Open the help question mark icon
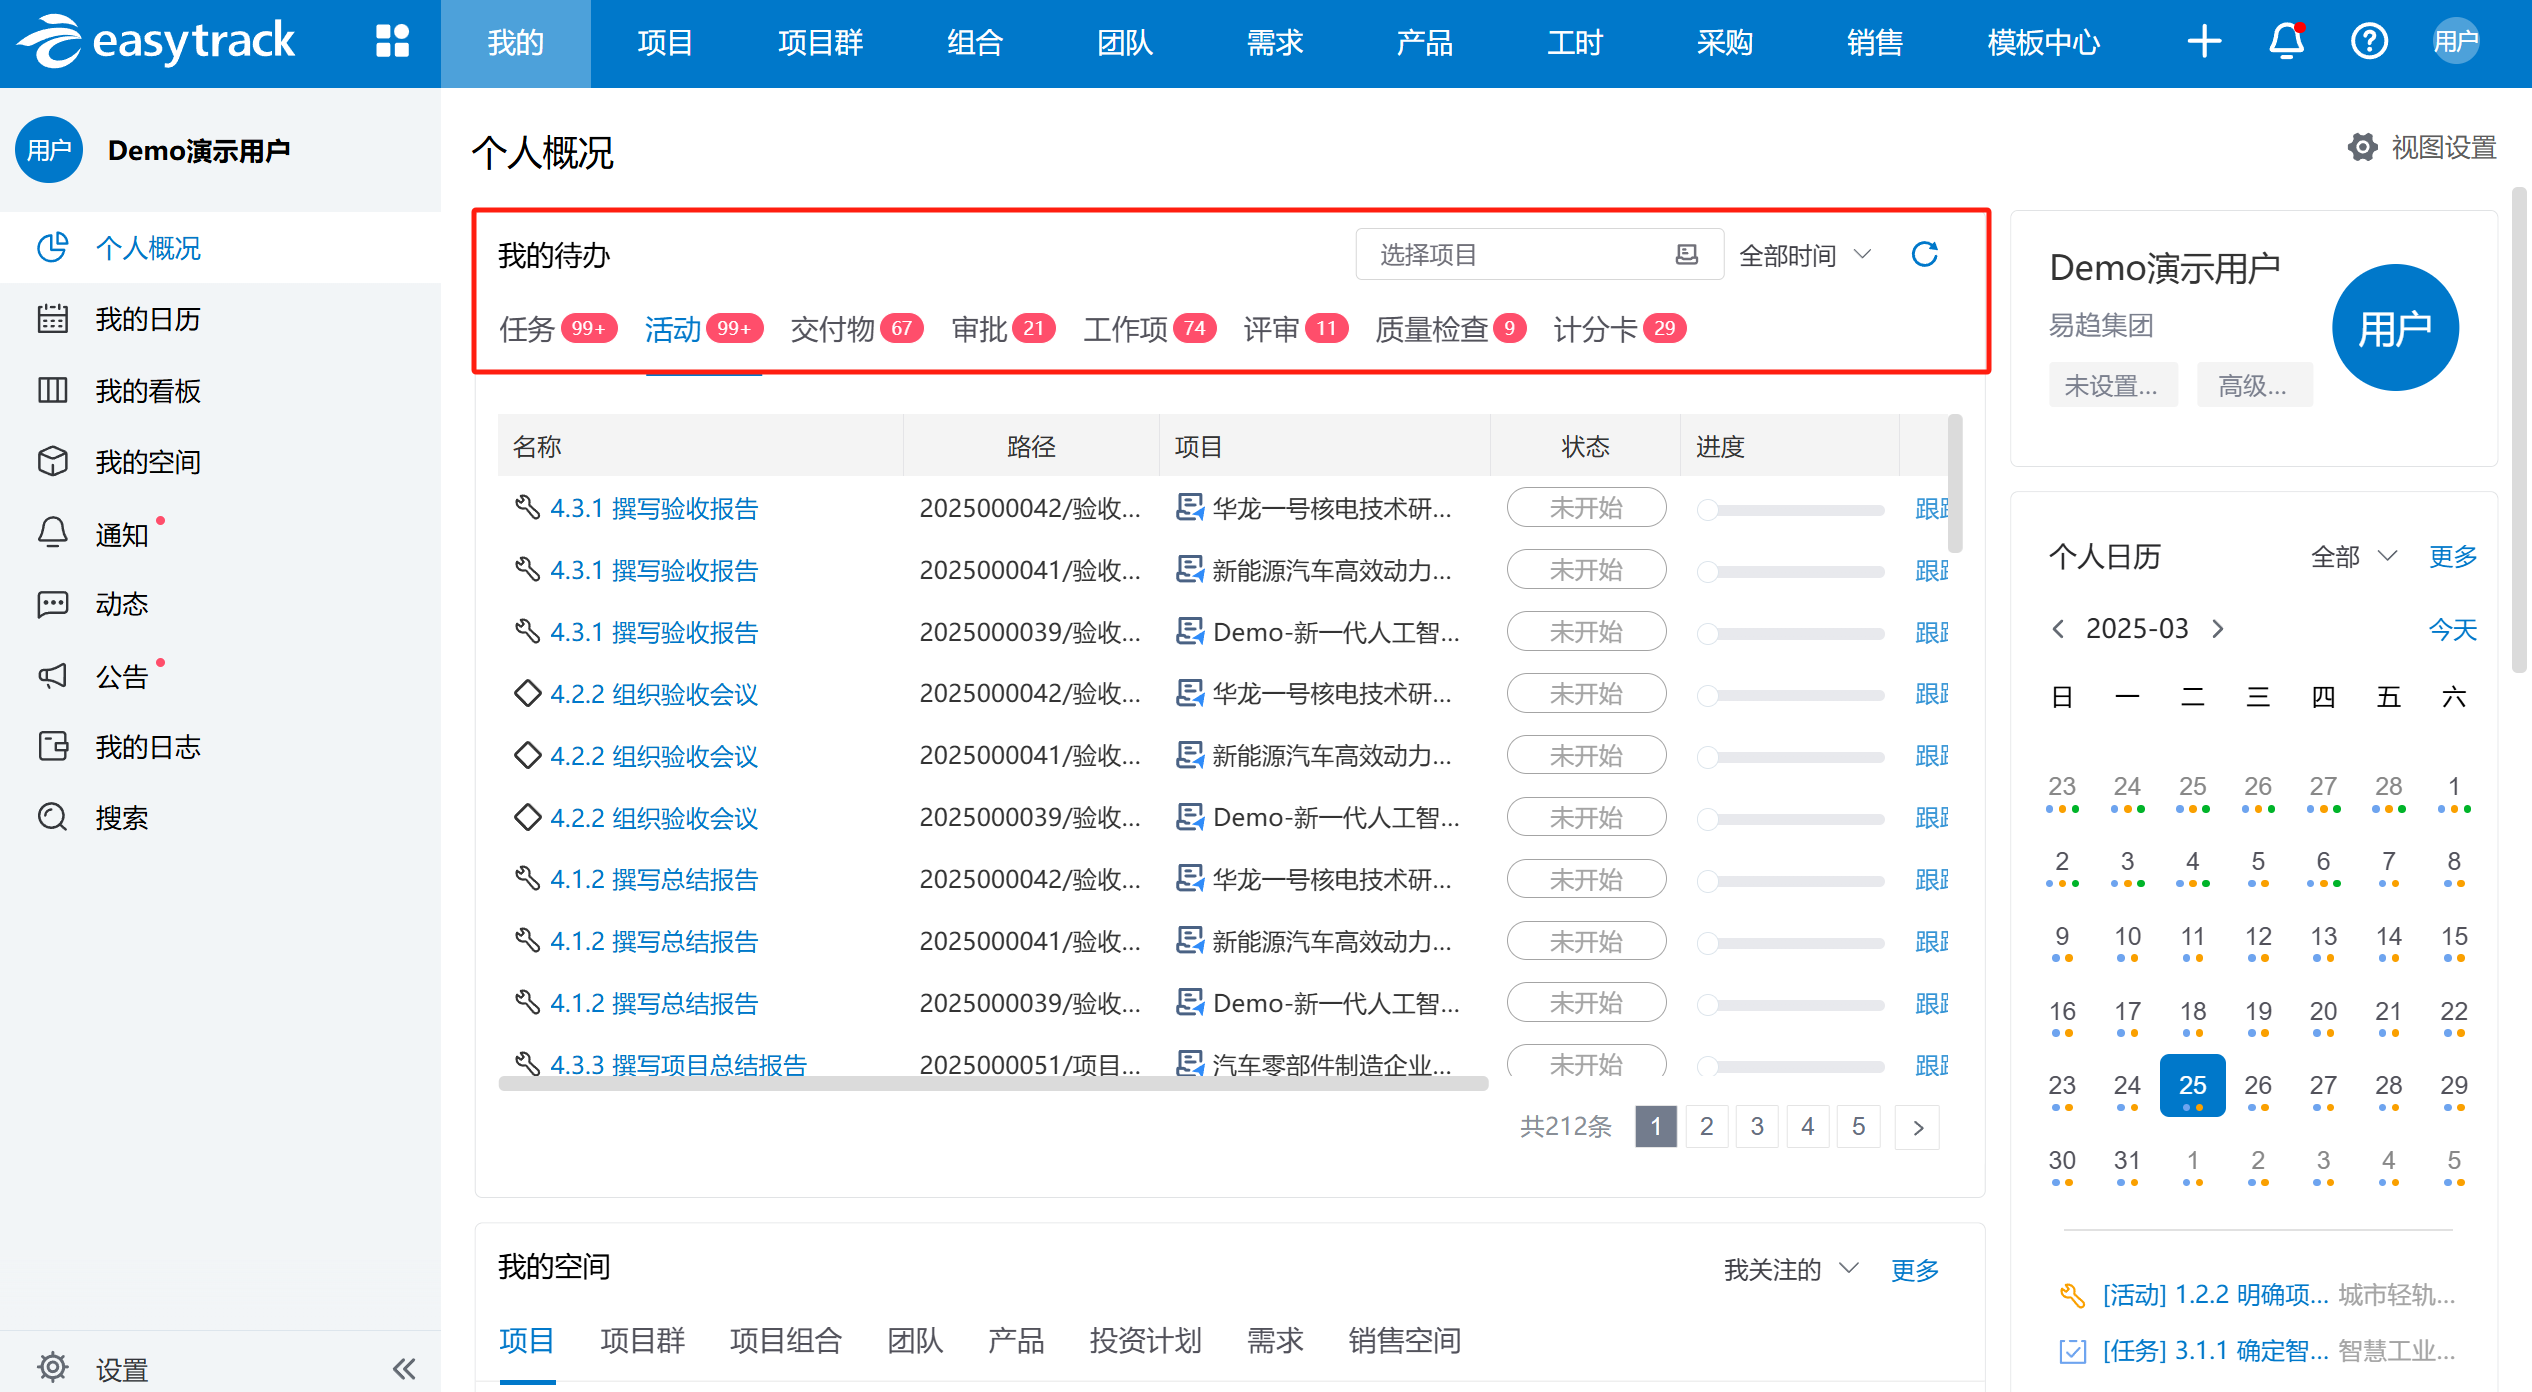 2368,42
